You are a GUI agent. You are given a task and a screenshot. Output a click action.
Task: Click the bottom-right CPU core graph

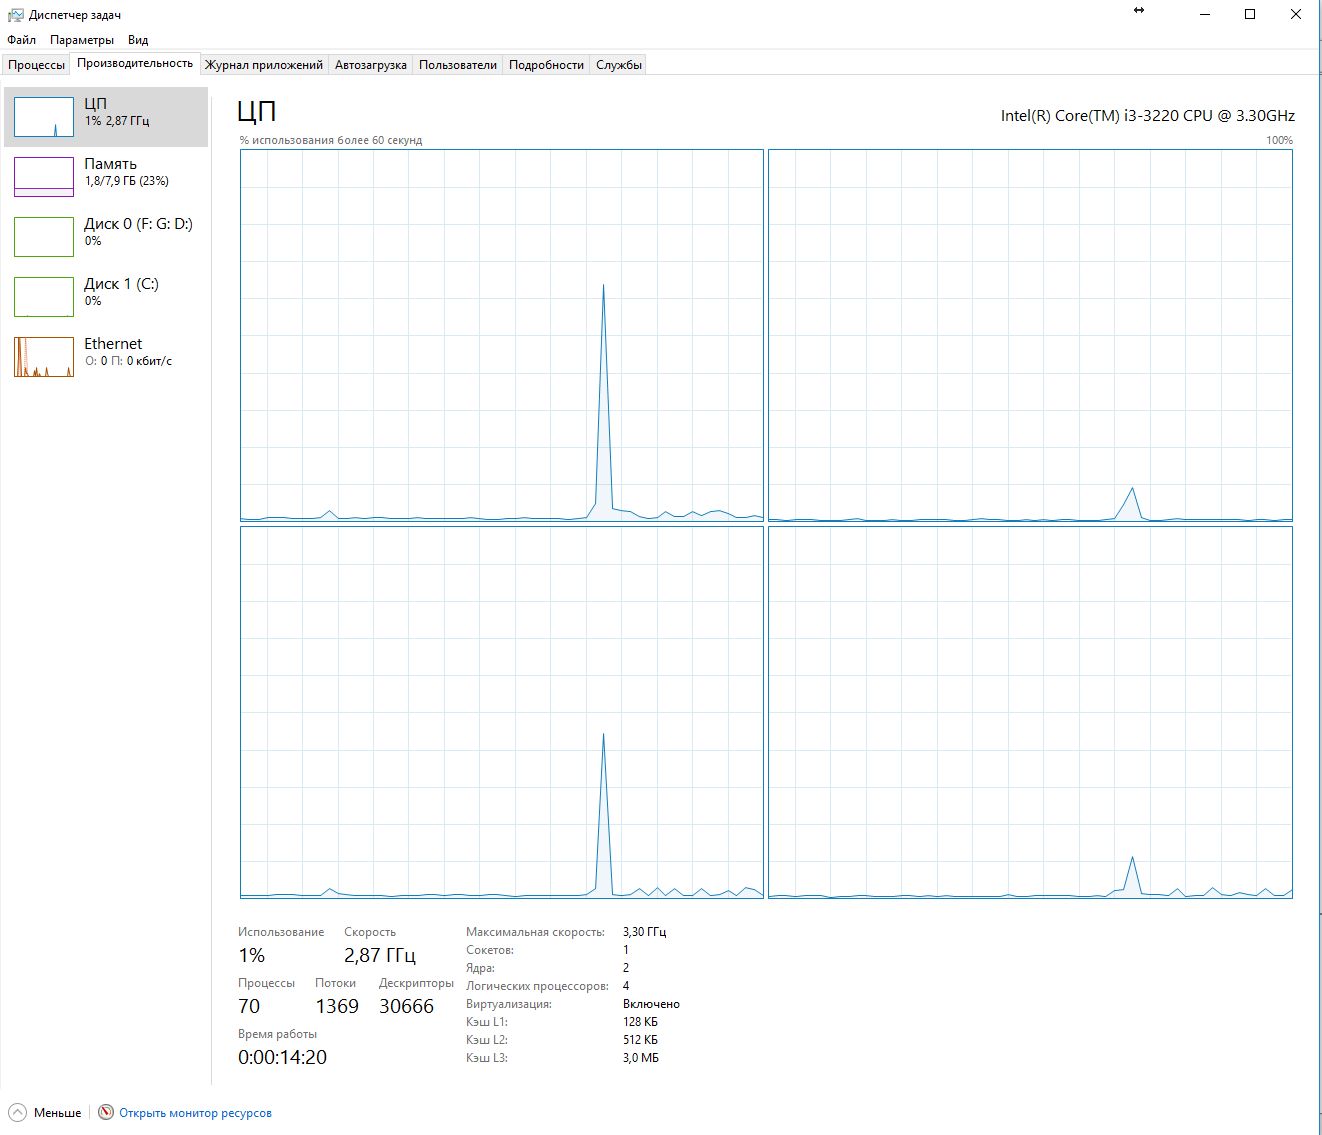pos(1030,713)
